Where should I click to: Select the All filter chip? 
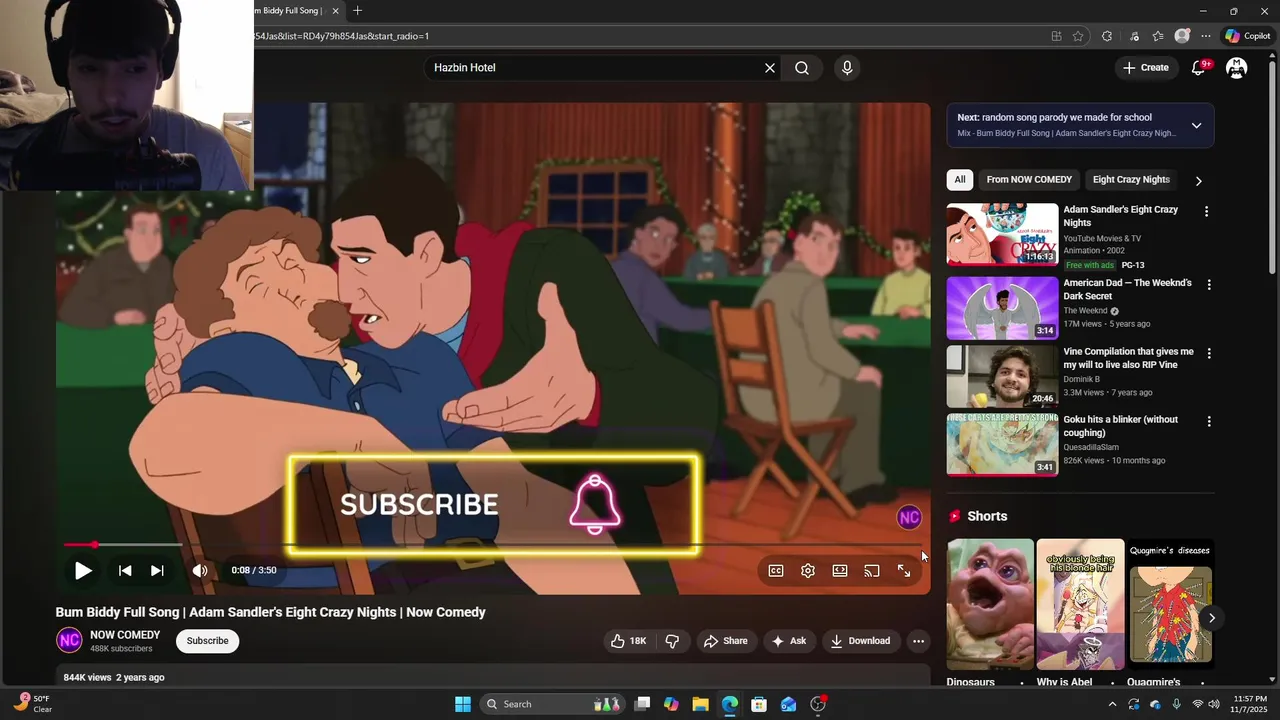960,180
